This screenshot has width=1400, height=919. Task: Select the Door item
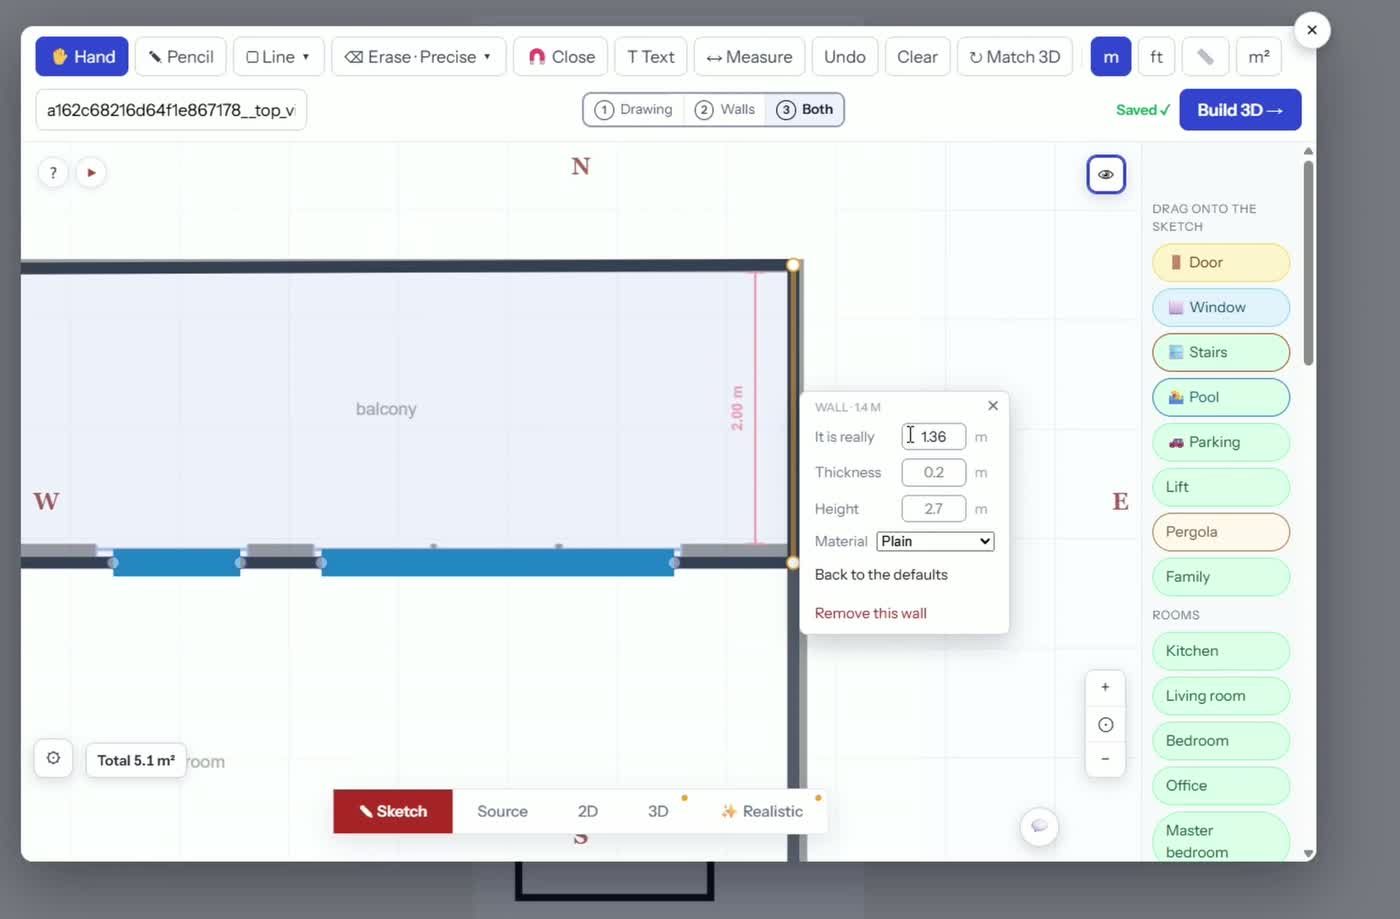click(x=1221, y=262)
